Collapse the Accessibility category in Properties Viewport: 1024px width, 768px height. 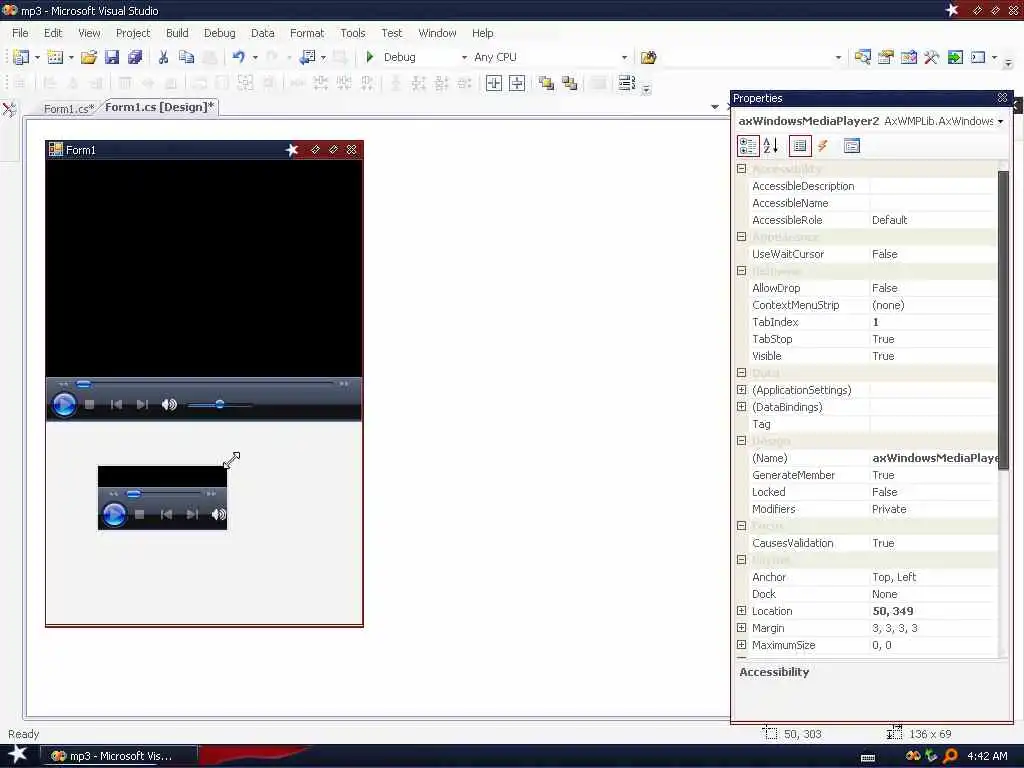pos(741,168)
